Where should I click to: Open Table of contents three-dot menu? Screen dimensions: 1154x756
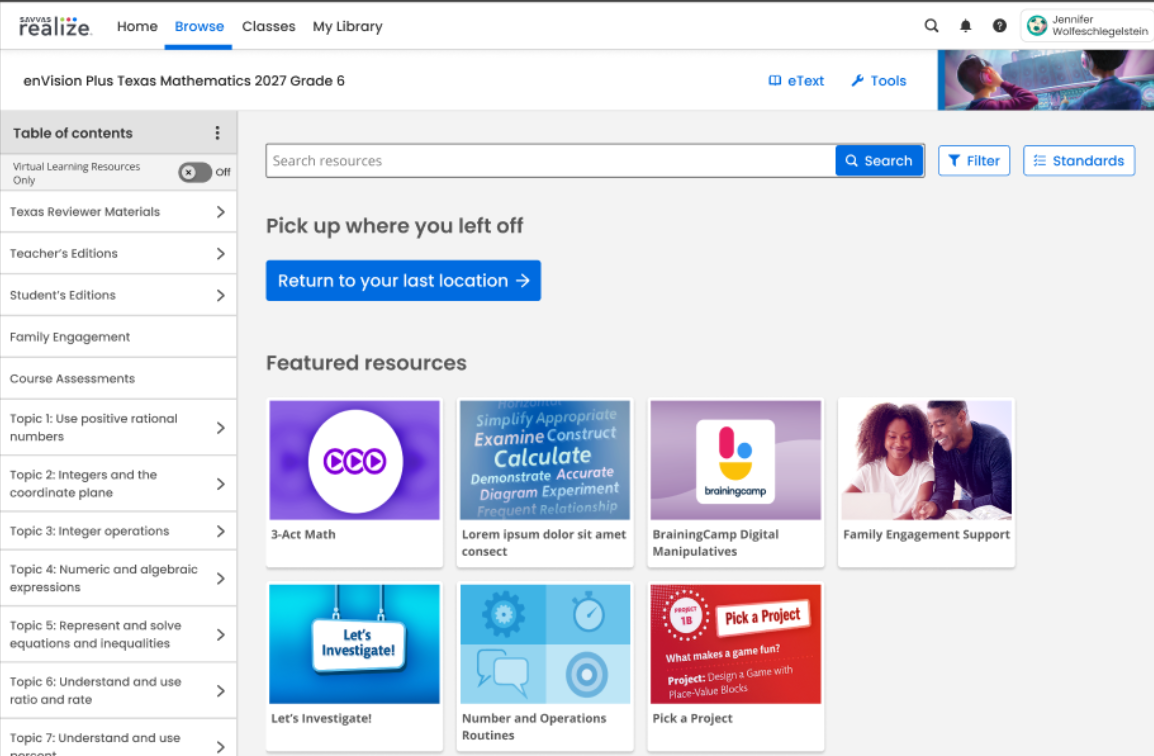pos(217,133)
